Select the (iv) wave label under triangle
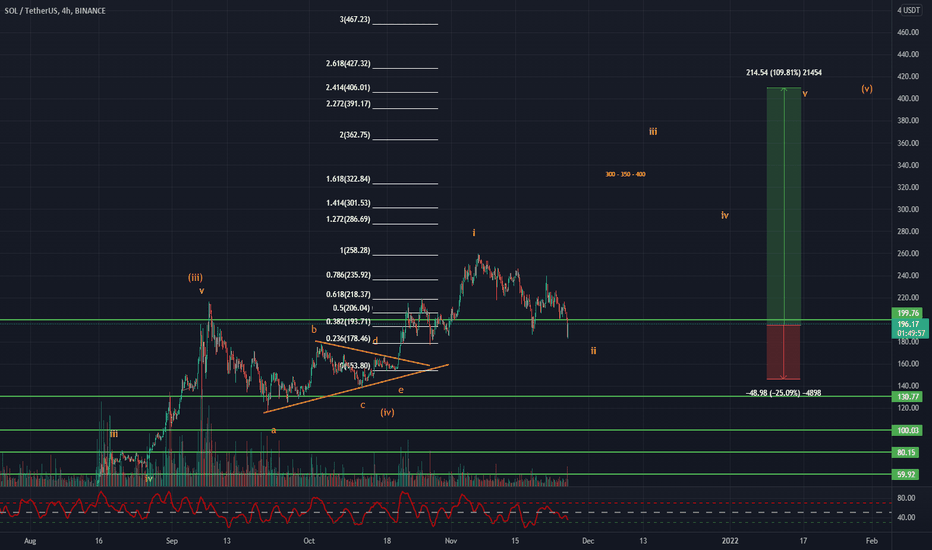932x550 pixels. [388, 412]
